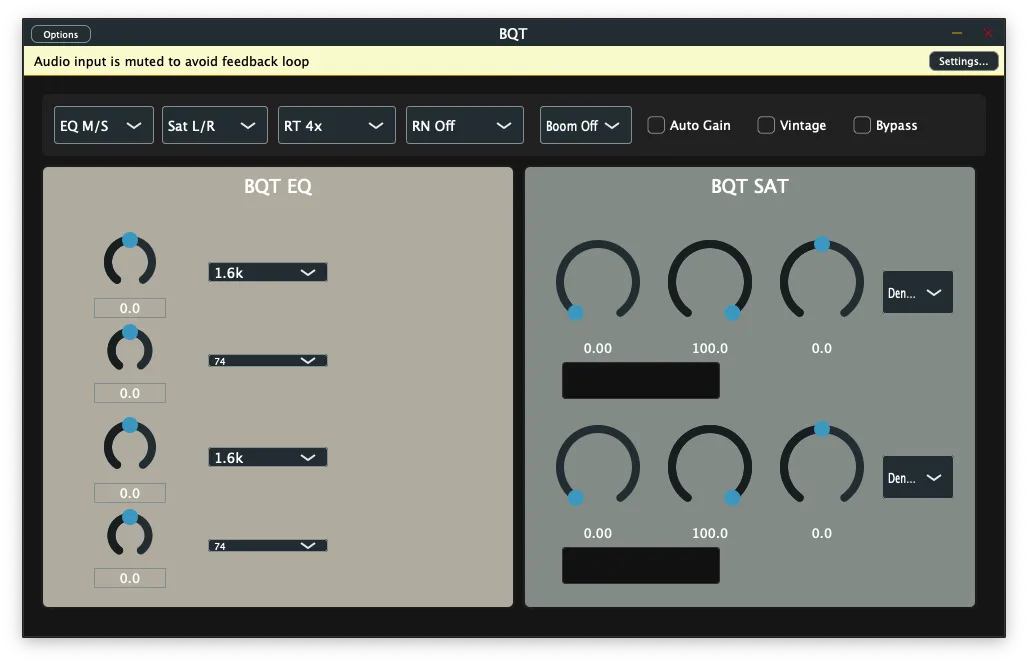The image size is (1028, 664).
Task: Click the lower SAT 0.00 value label
Action: pos(598,533)
